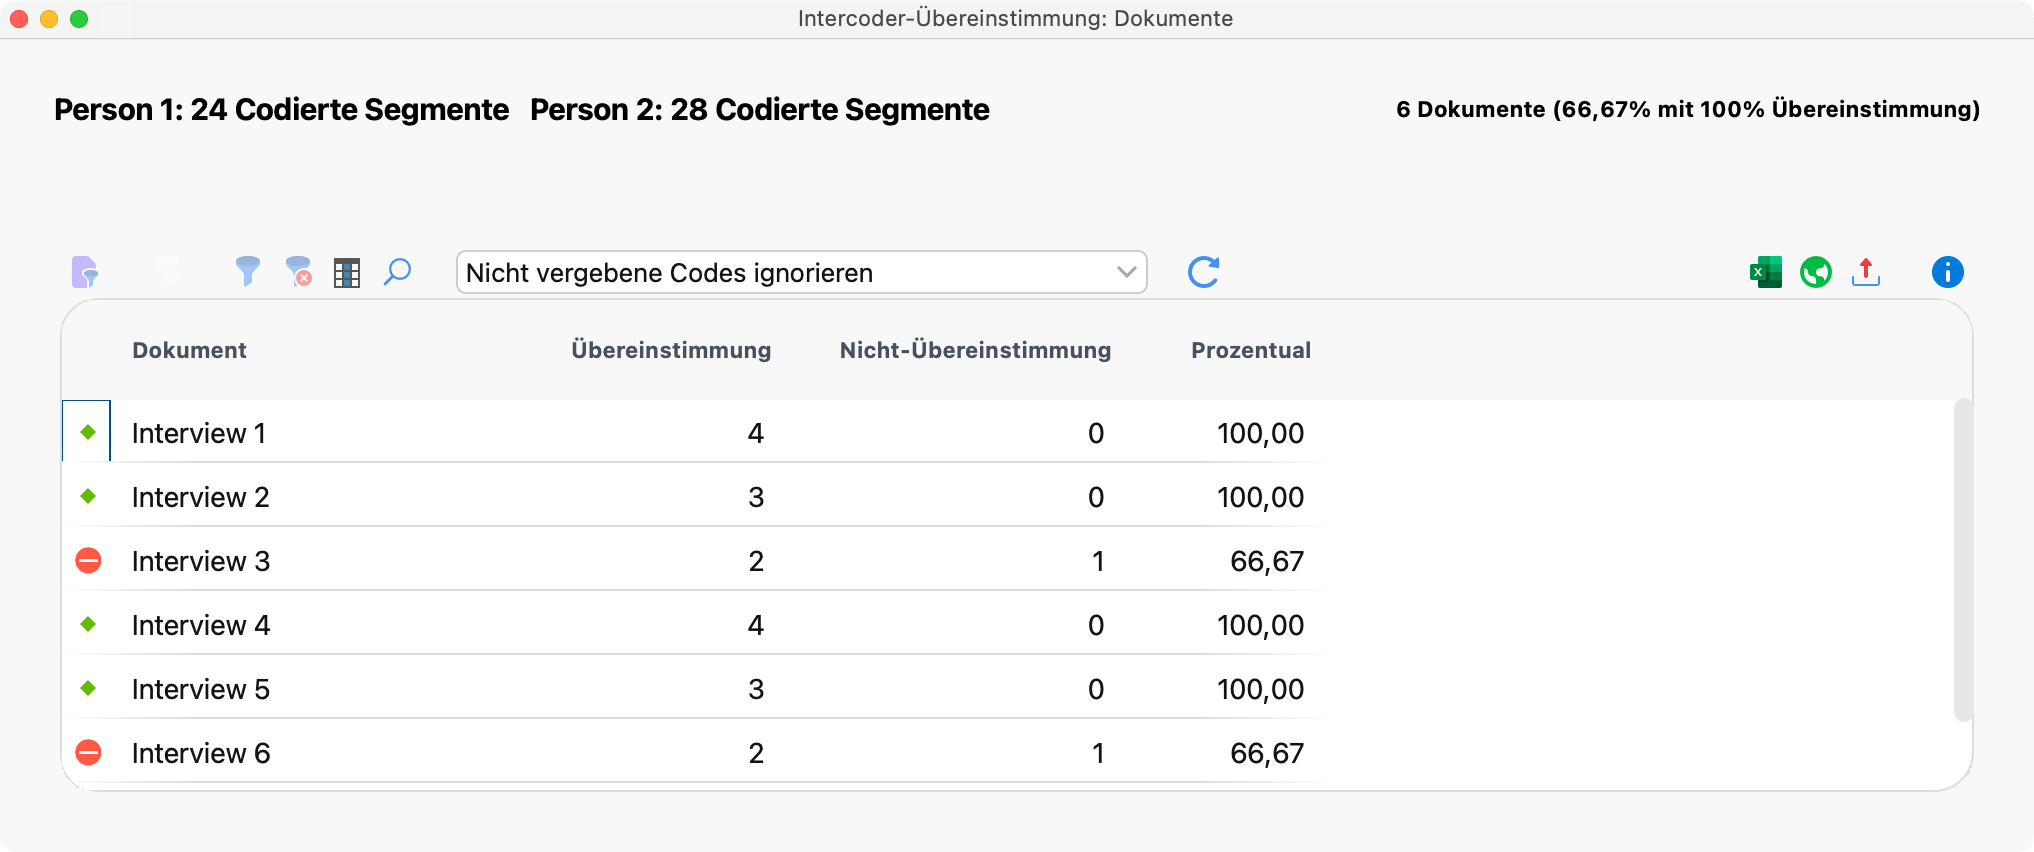Click 66,67 percent cell of Interview 6
The image size is (2034, 852).
tap(1267, 753)
